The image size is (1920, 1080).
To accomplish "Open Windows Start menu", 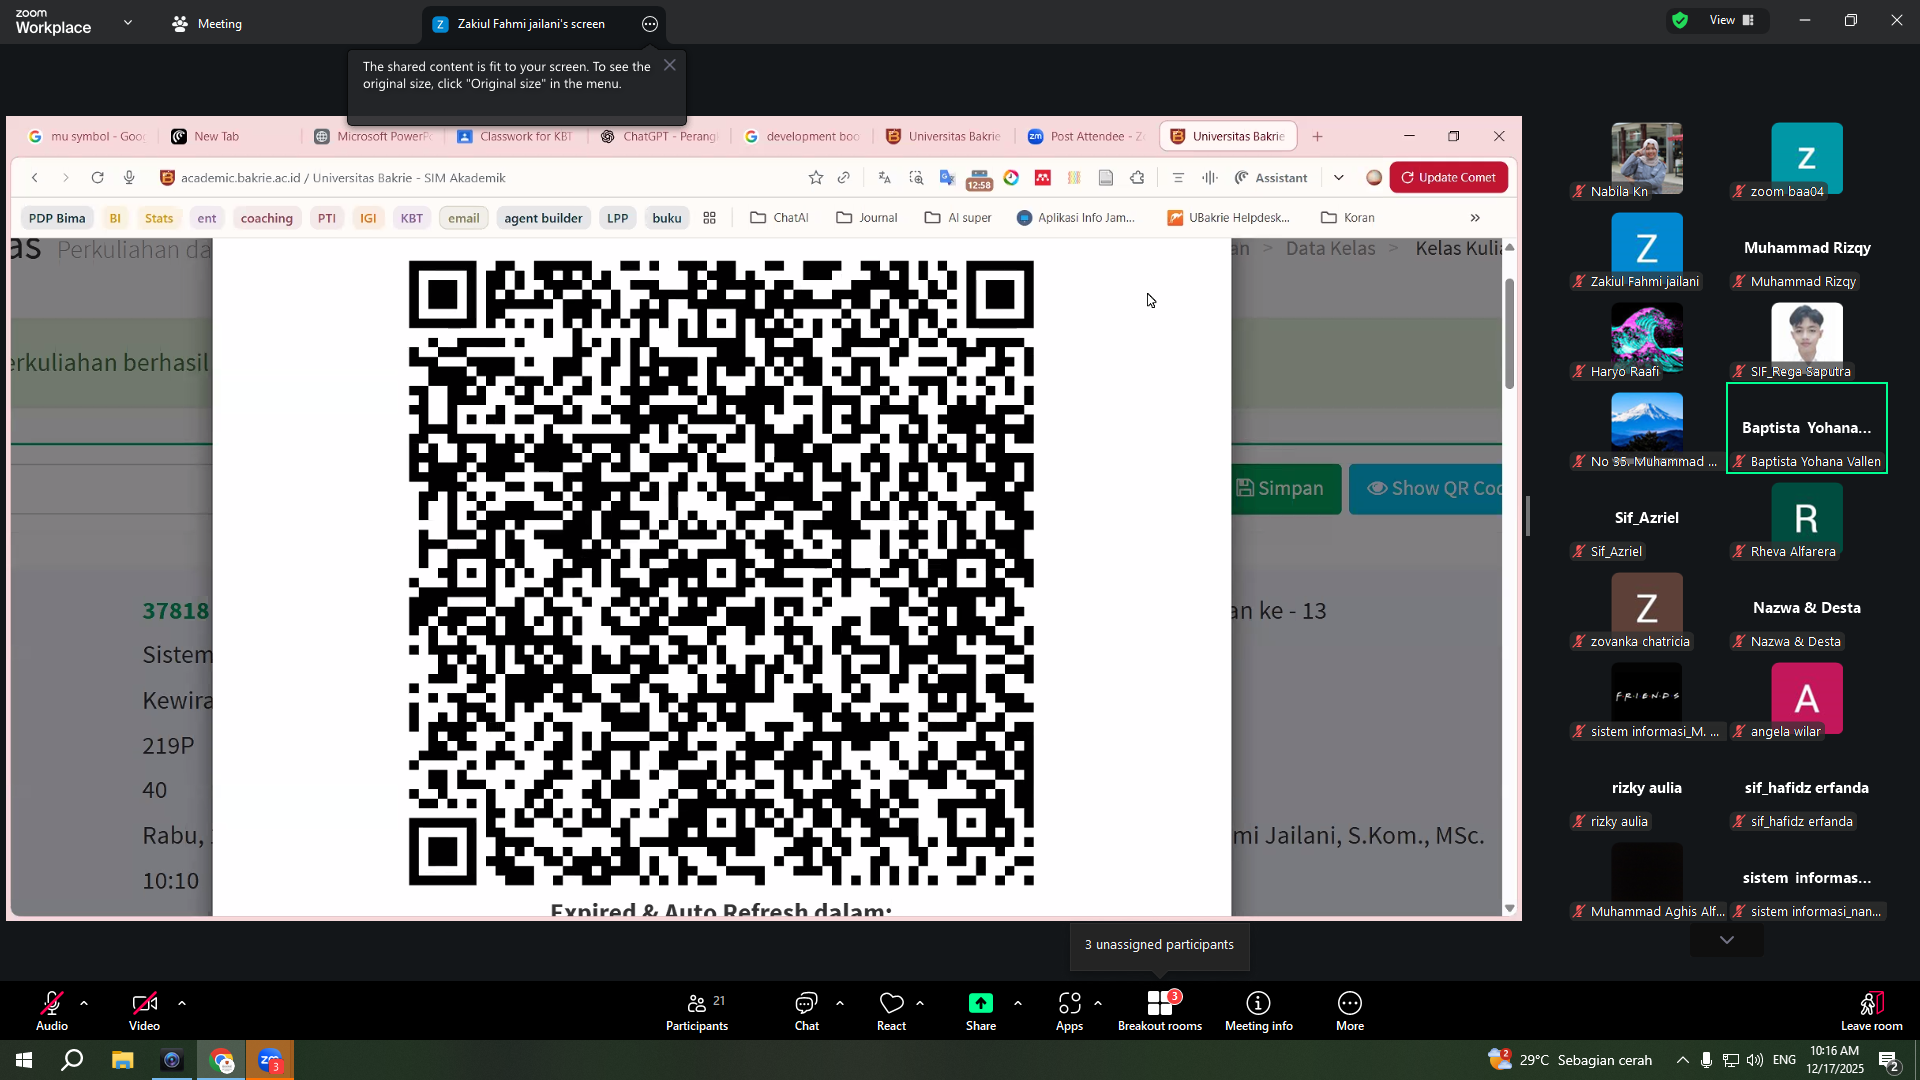I will (x=24, y=1060).
